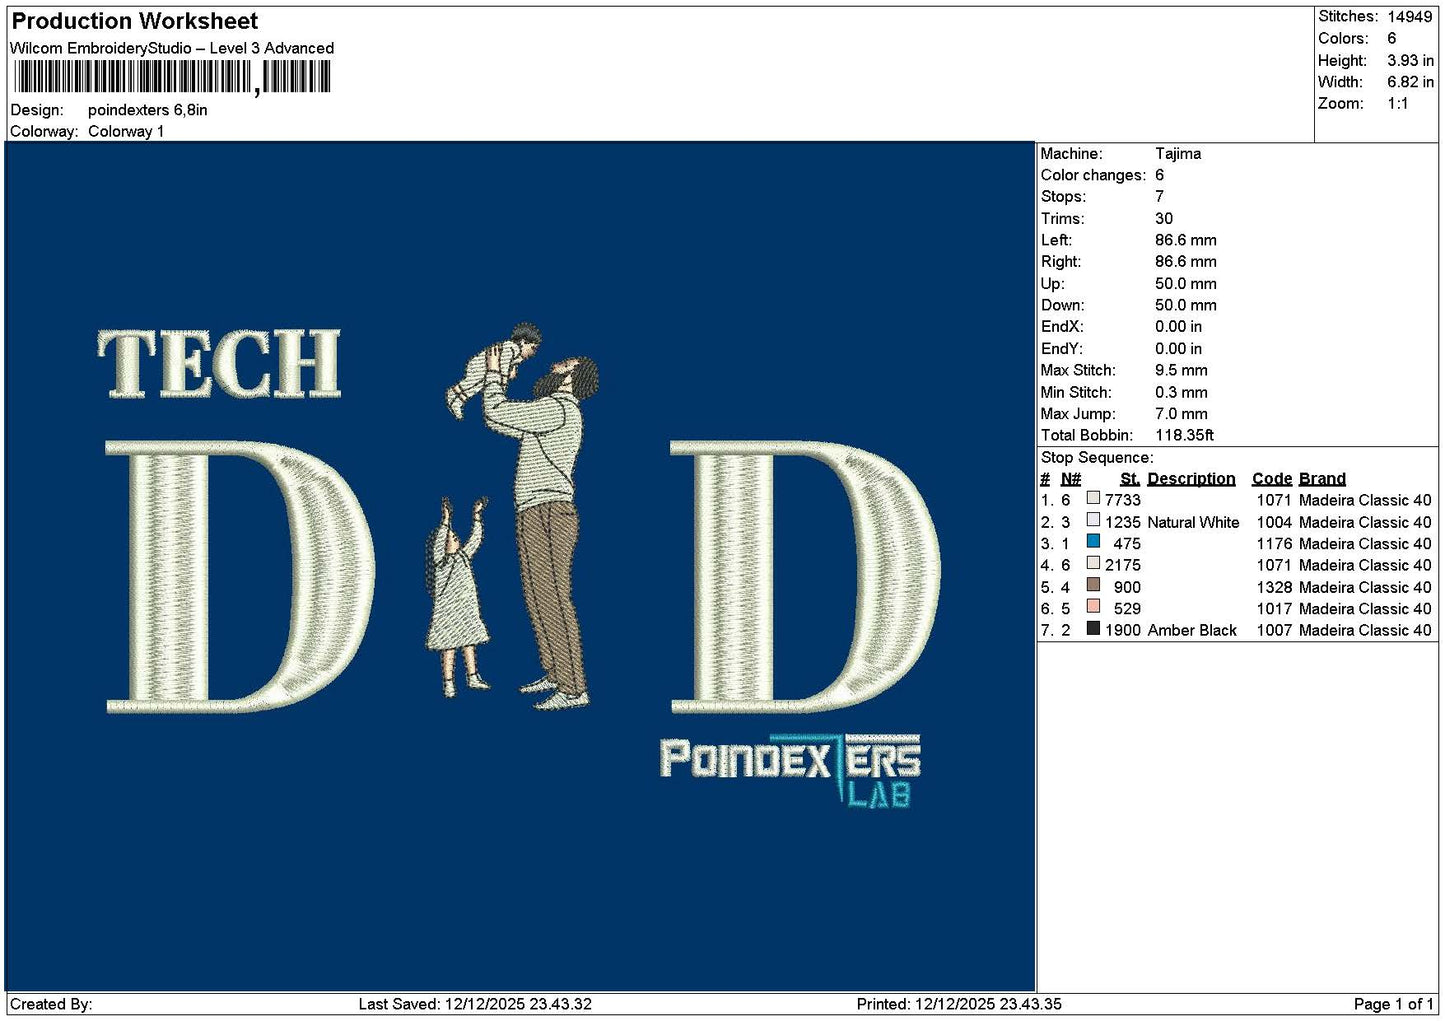Click code 1328 in stop 5 row
1445x1021 pixels.
pyautogui.click(x=1274, y=587)
